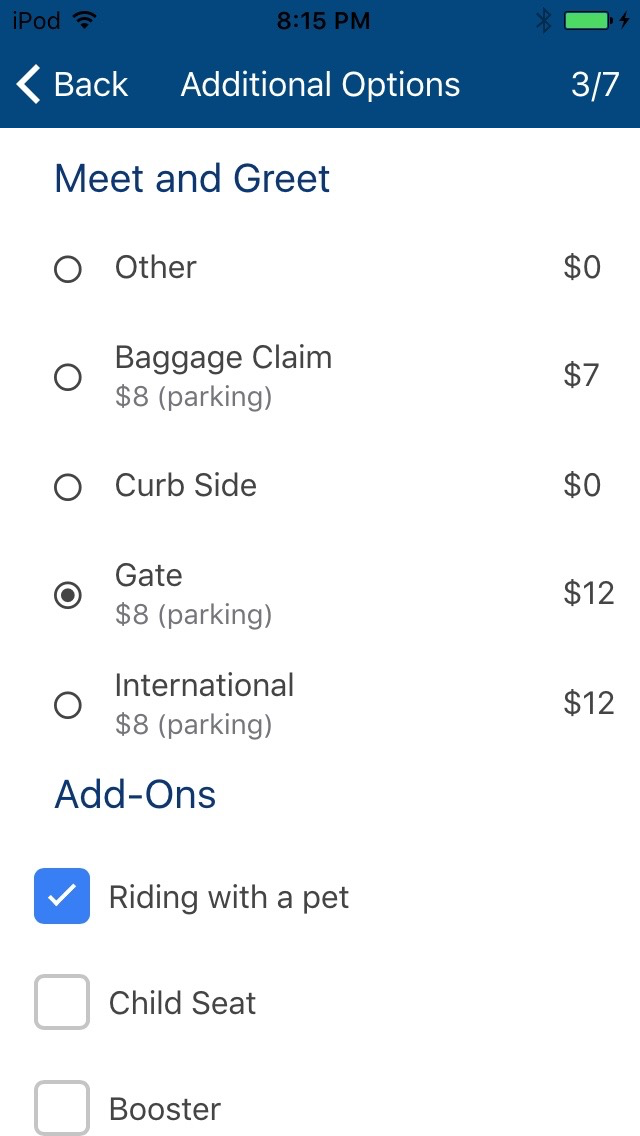
Task: Select the Baggage Claim radio button
Action: coord(68,377)
